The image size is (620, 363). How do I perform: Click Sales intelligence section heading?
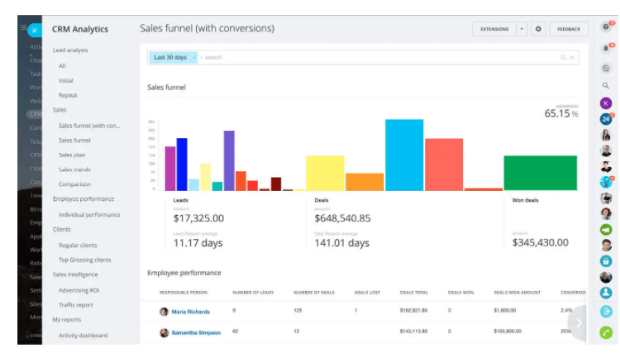pos(75,274)
